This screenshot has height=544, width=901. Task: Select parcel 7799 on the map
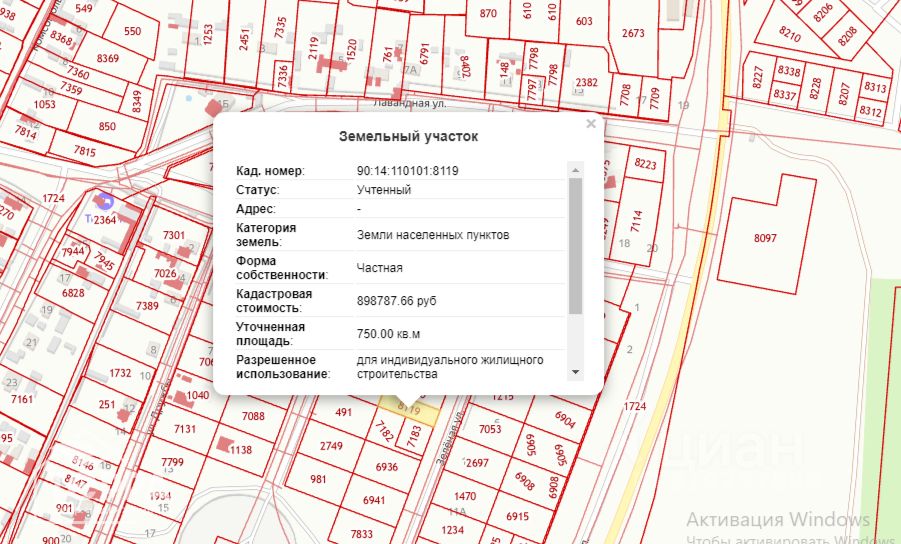point(172,462)
